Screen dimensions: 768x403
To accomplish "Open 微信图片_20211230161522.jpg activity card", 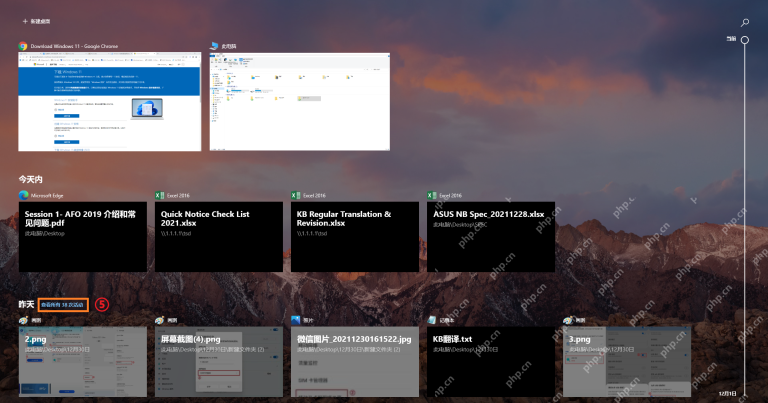I will coord(355,362).
